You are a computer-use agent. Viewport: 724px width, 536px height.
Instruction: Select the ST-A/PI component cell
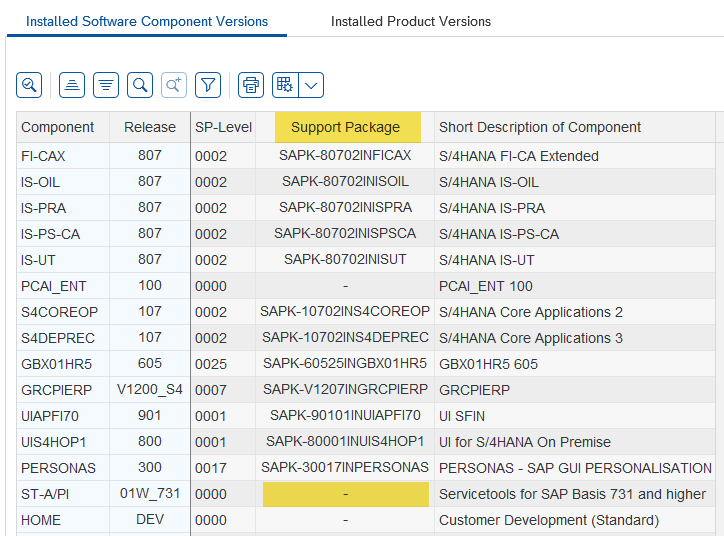pos(63,494)
